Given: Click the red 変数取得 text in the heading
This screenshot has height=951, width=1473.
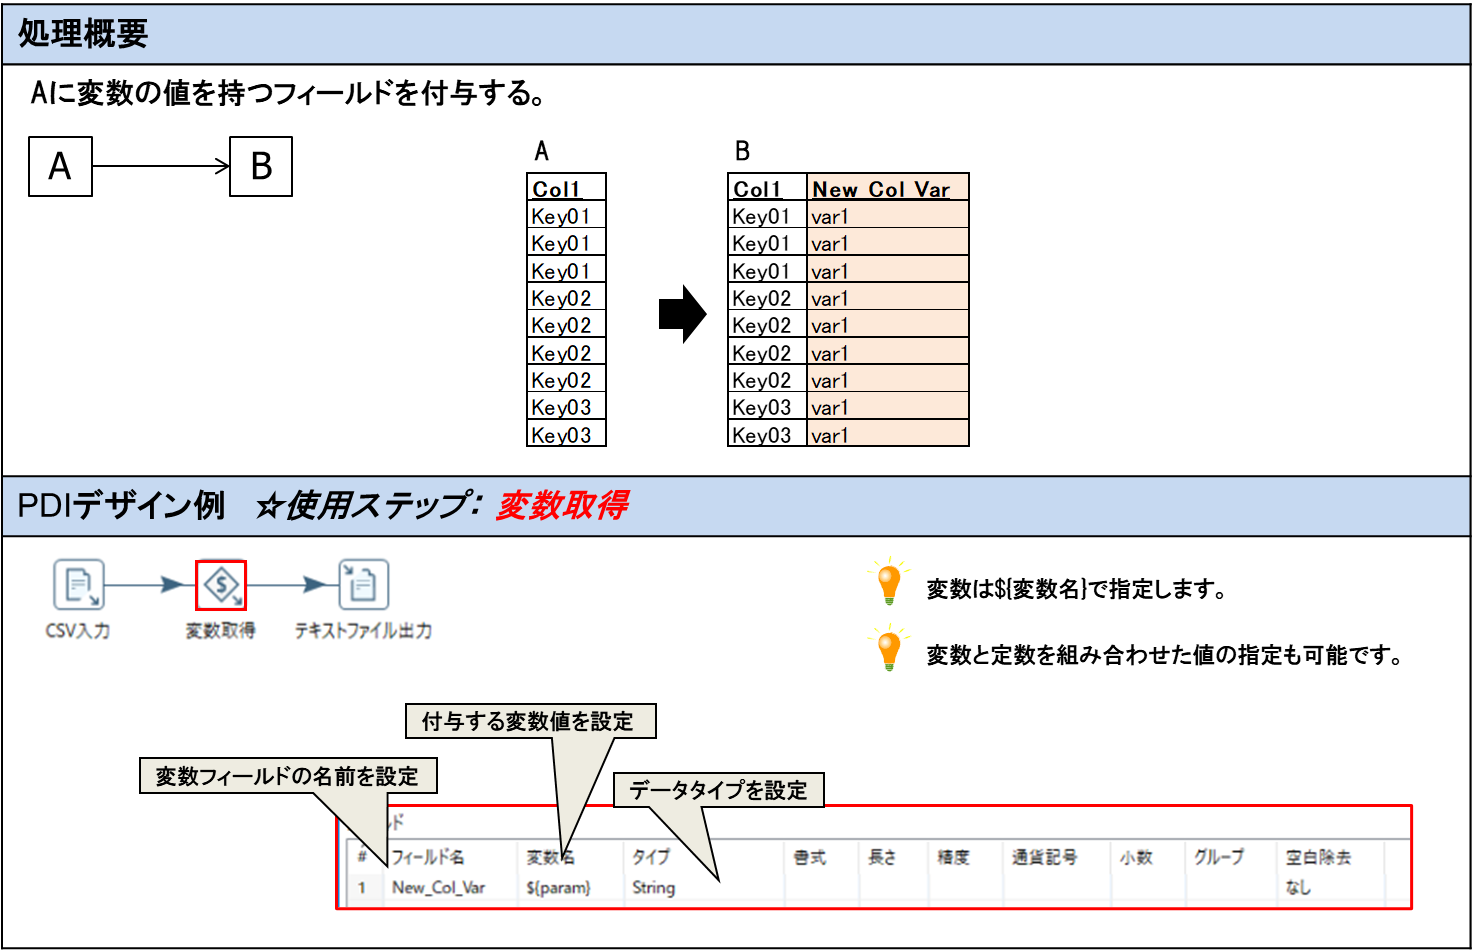Looking at the screenshot, I should (562, 505).
